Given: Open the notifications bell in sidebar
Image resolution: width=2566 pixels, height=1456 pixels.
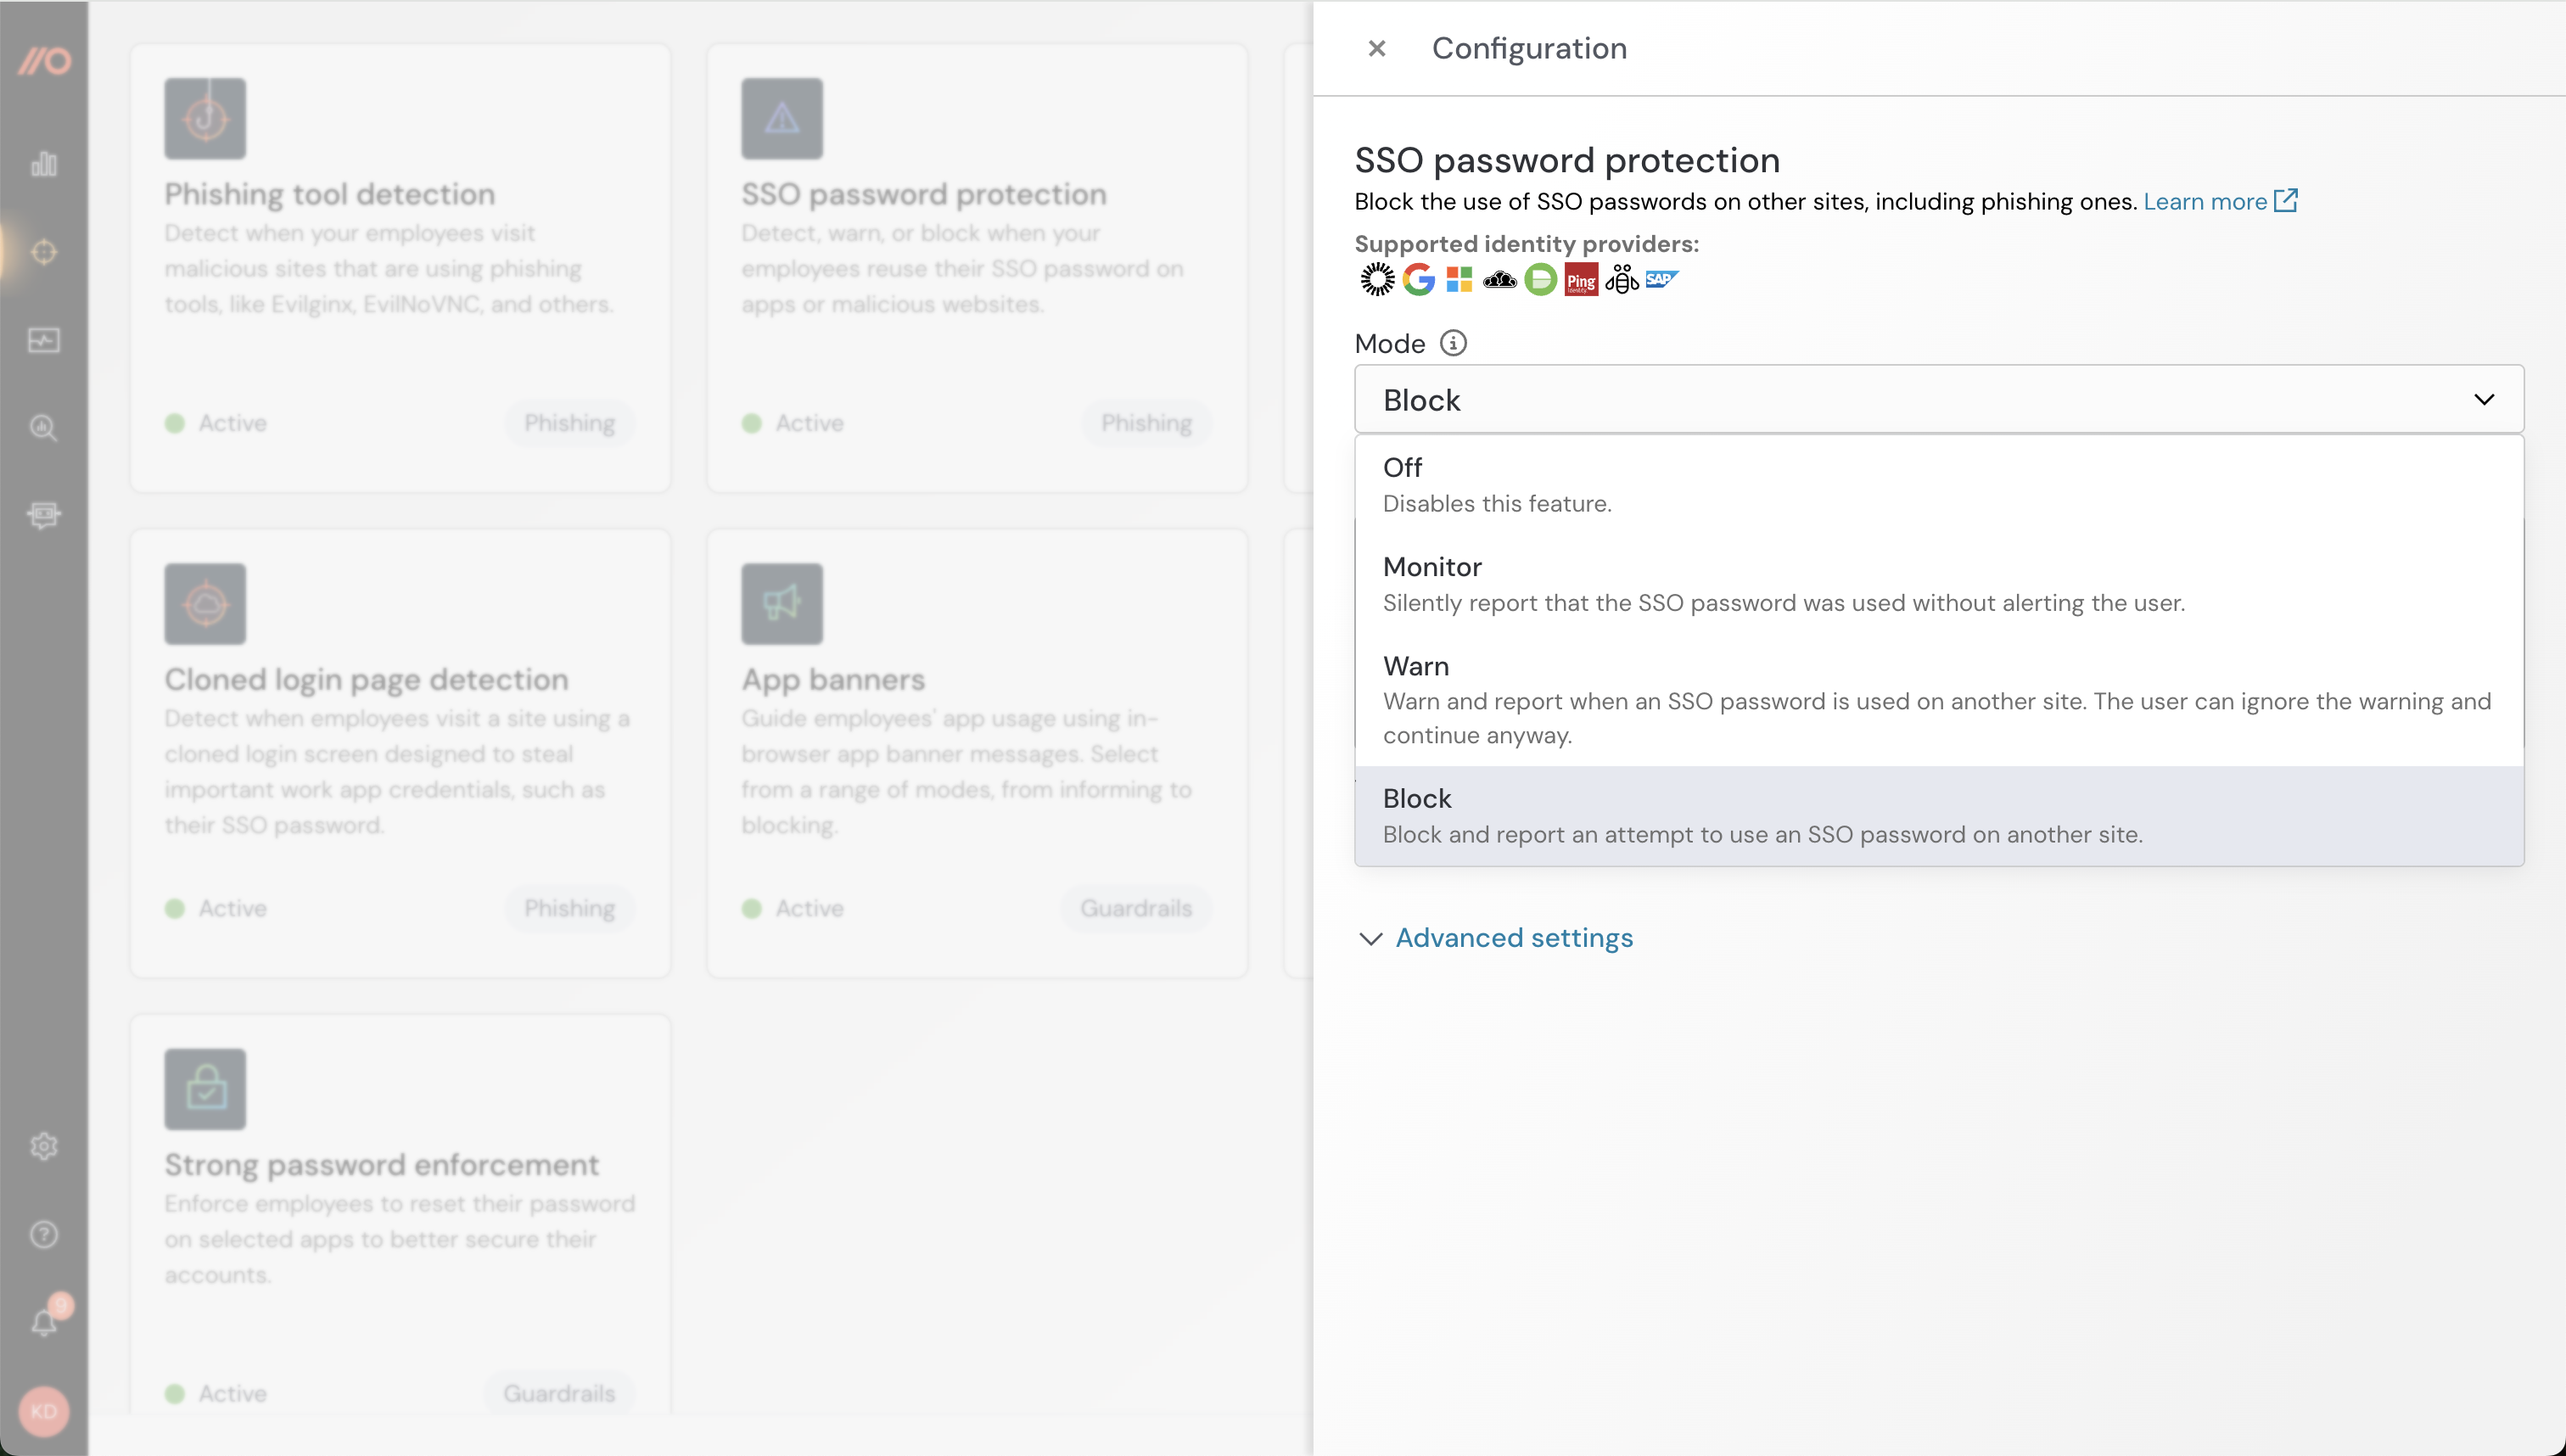Looking at the screenshot, I should pyautogui.click(x=44, y=1322).
